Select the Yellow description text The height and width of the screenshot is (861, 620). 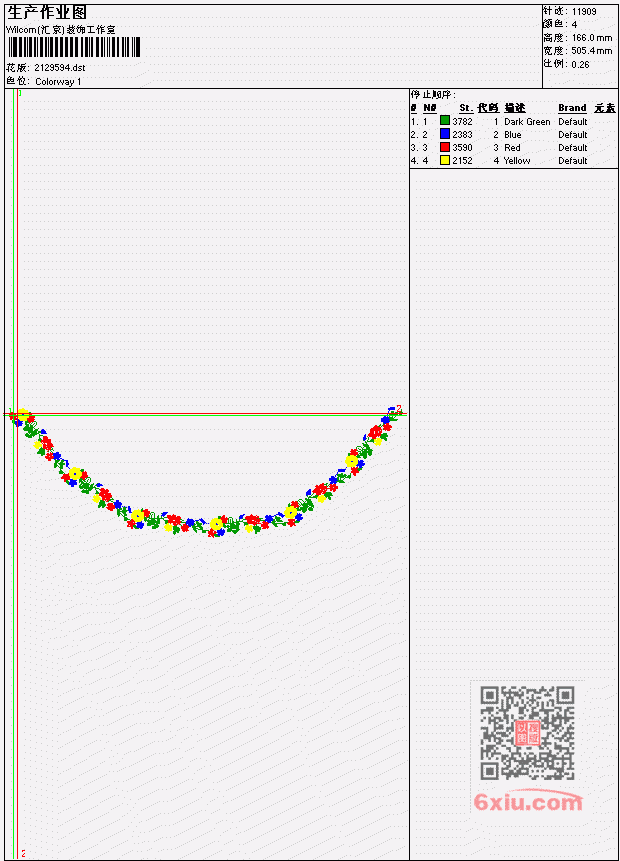click(x=517, y=161)
